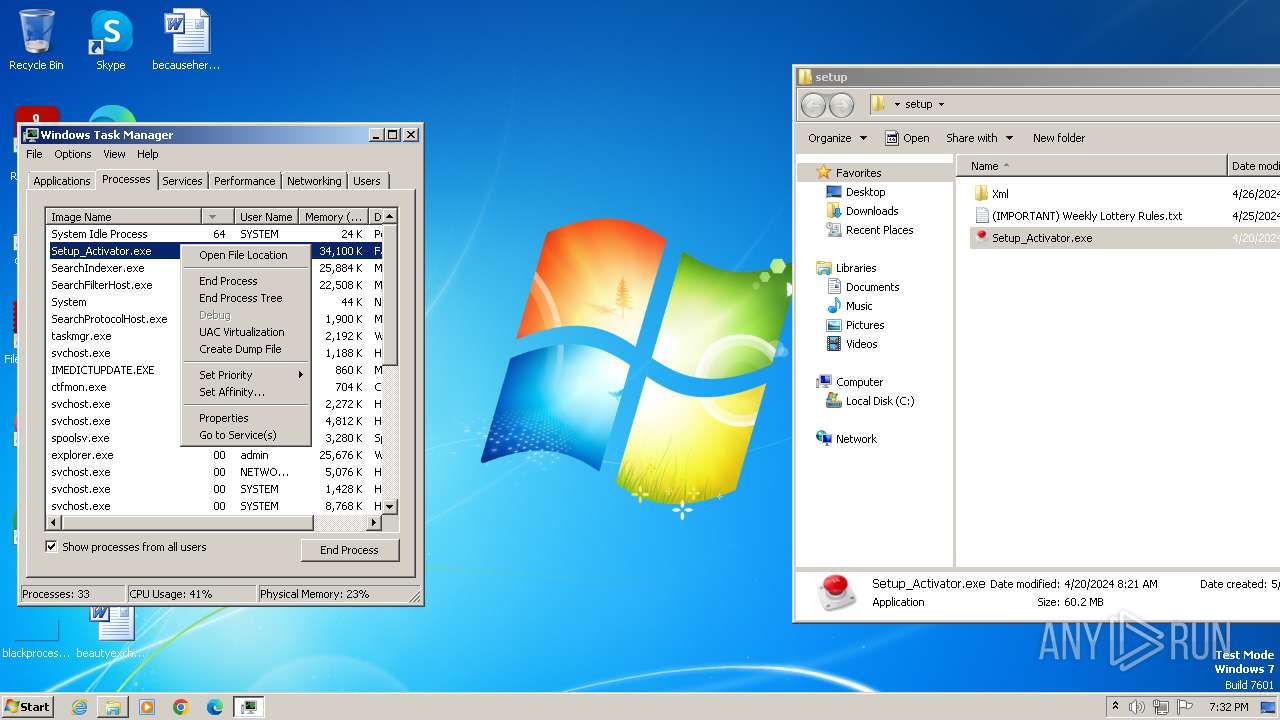Switch to Task Manager taskbar button

(249, 707)
